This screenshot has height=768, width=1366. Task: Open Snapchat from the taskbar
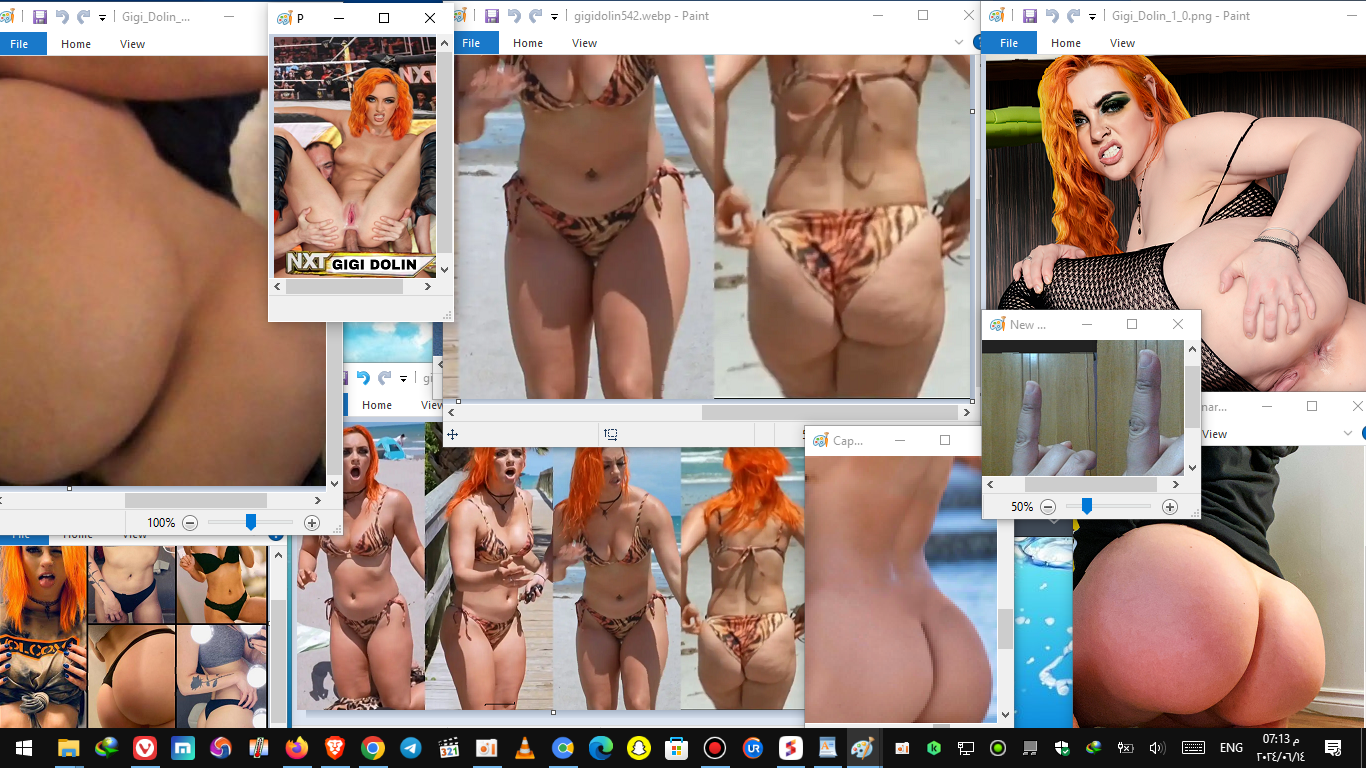(x=639, y=747)
